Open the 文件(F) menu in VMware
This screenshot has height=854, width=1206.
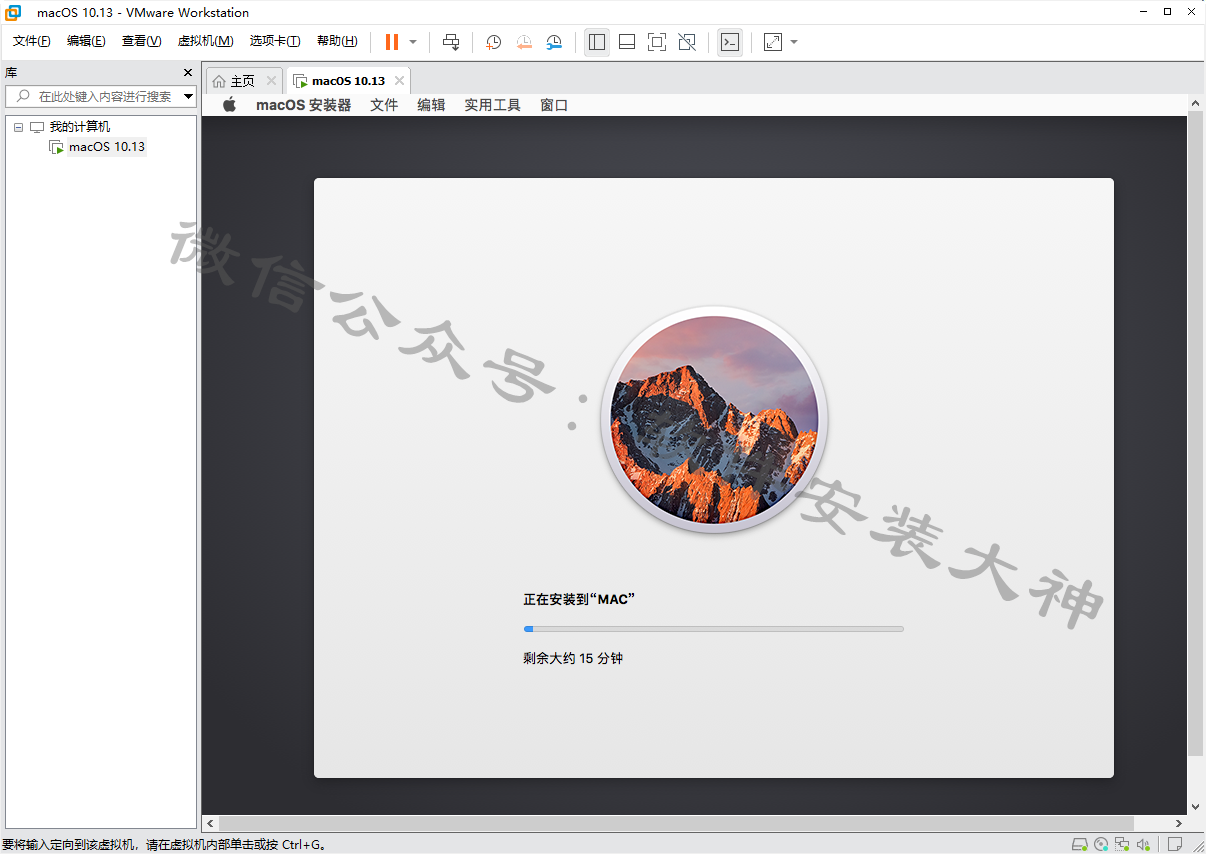[x=32, y=41]
